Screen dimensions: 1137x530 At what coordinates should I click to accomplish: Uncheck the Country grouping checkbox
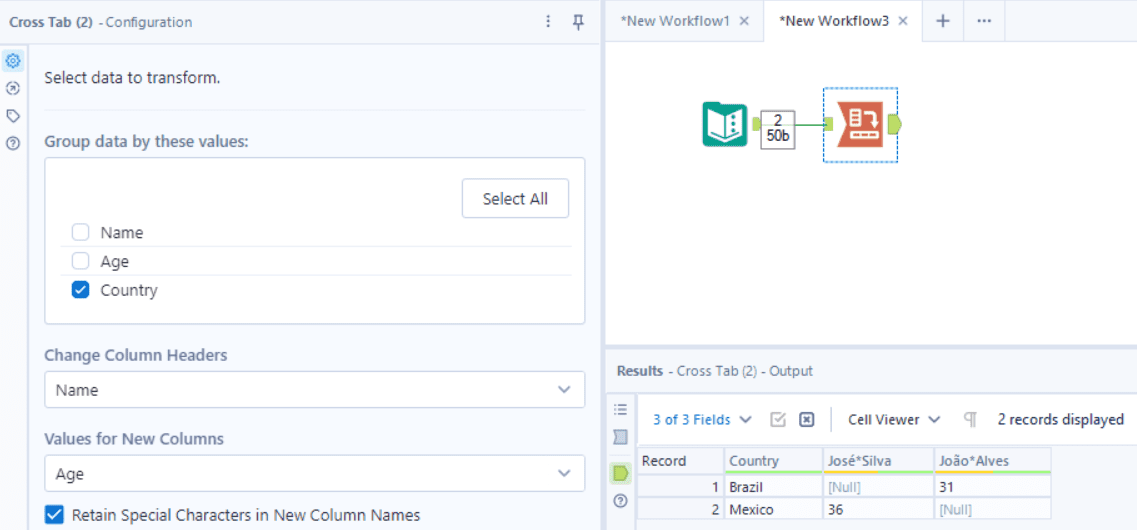(x=81, y=291)
